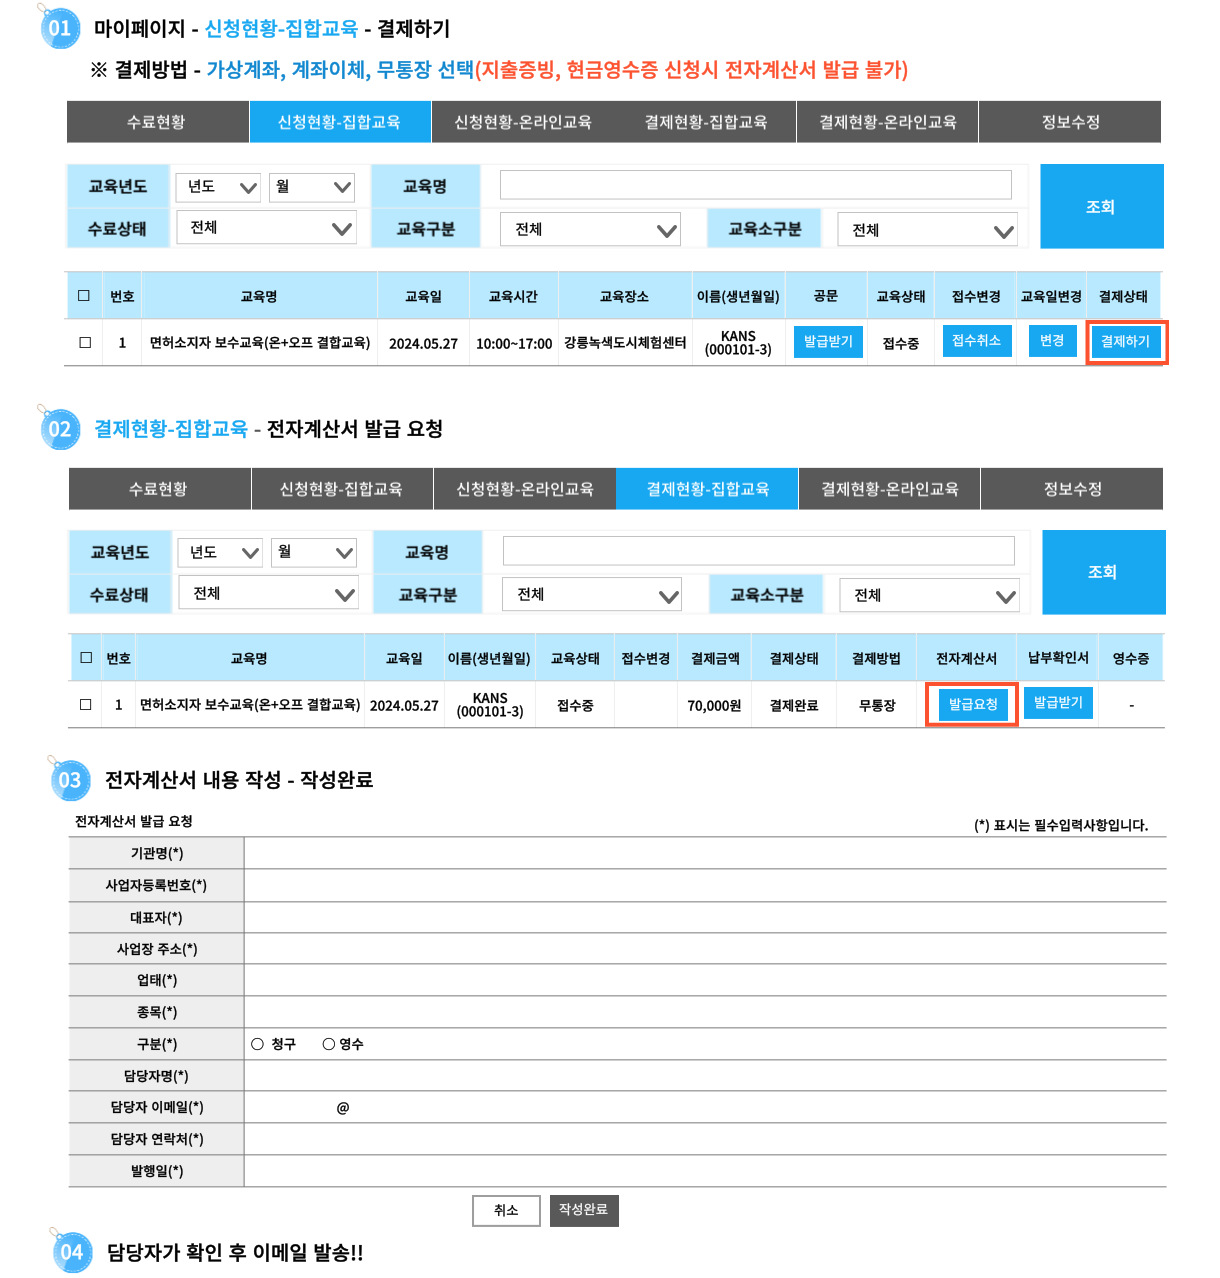Open the 월 dropdown in step 02 filter
This screenshot has height=1278, width=1220.
click(x=313, y=552)
